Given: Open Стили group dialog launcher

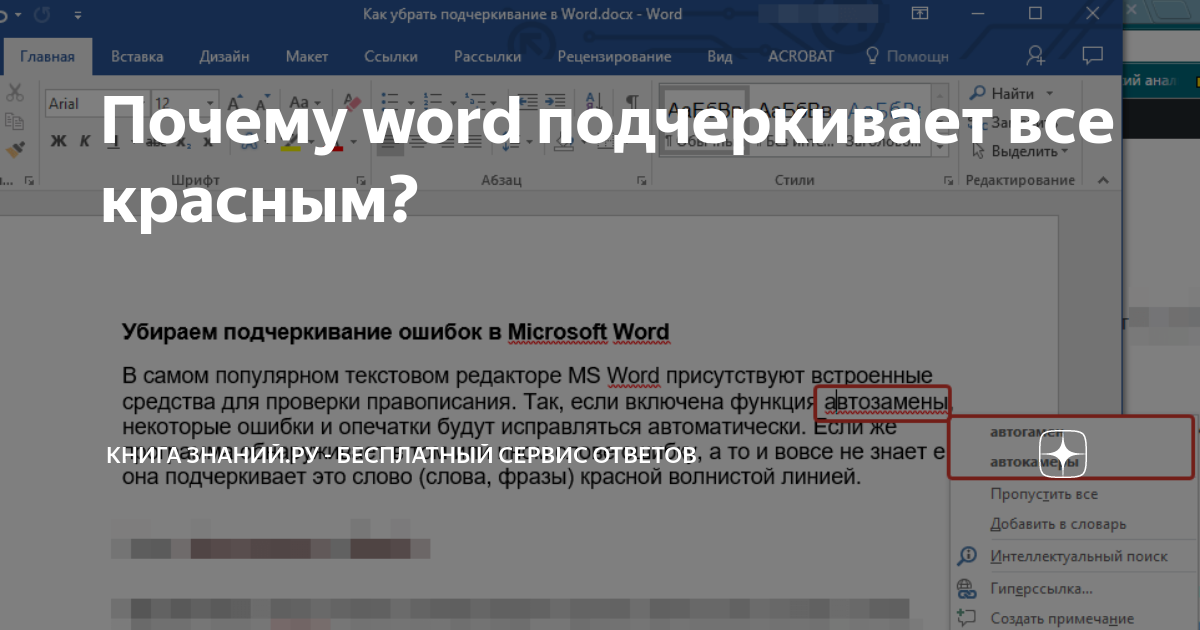Looking at the screenshot, I should (948, 181).
